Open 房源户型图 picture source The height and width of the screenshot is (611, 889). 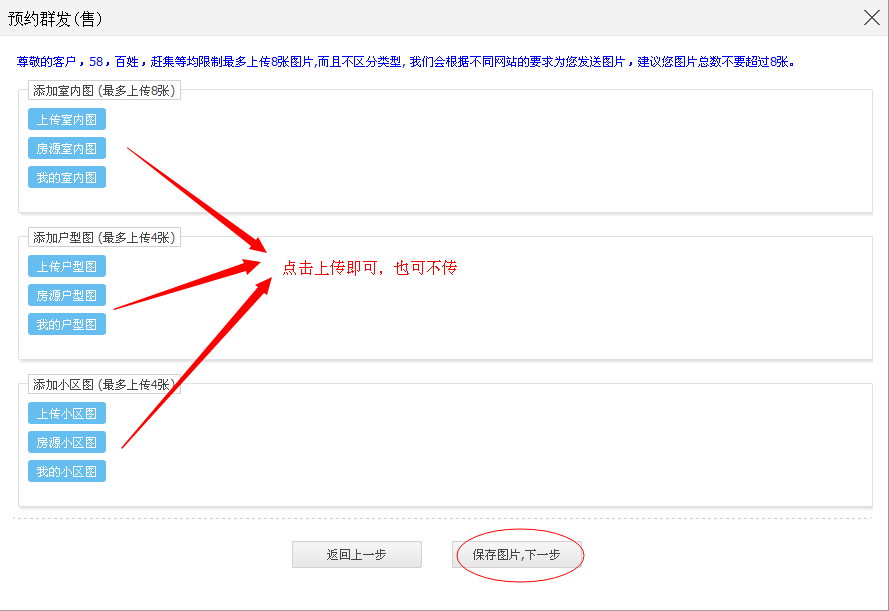(67, 295)
